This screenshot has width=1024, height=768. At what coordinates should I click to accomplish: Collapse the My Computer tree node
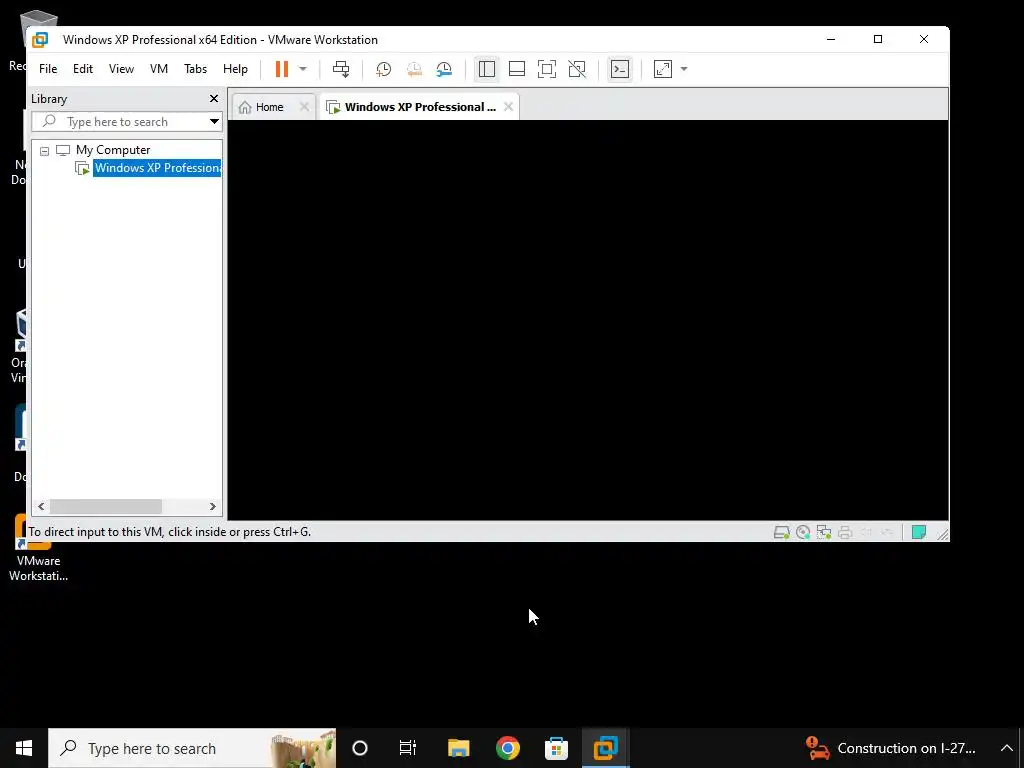click(44, 151)
